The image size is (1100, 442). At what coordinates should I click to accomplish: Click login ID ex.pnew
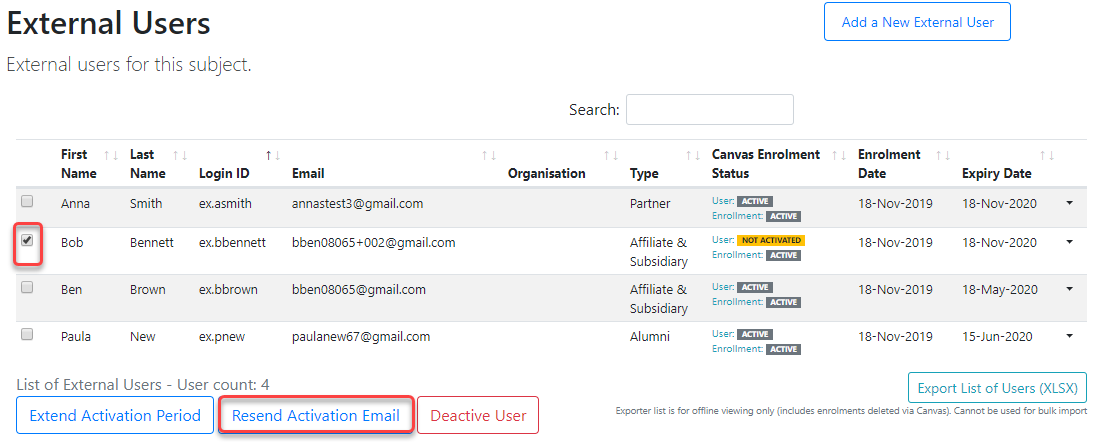221,336
